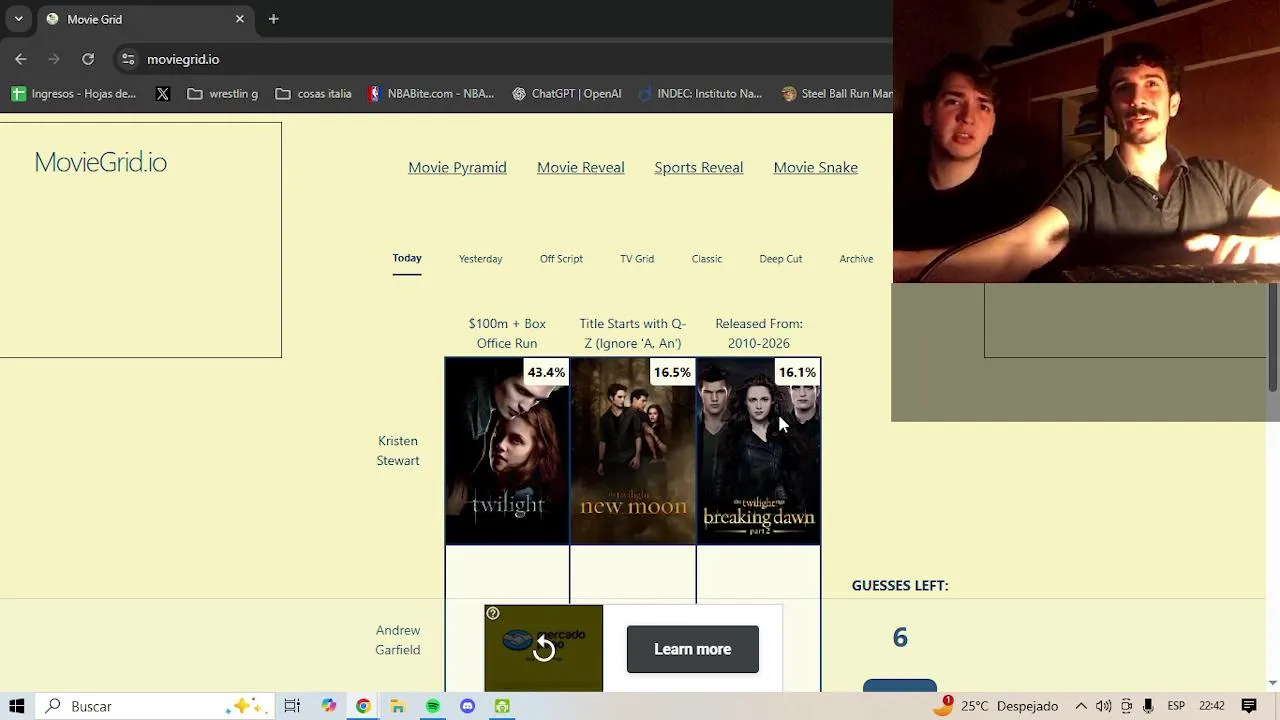Viewport: 1280px width, 720px height.
Task: Click the New Moon poster cell
Action: 633,451
